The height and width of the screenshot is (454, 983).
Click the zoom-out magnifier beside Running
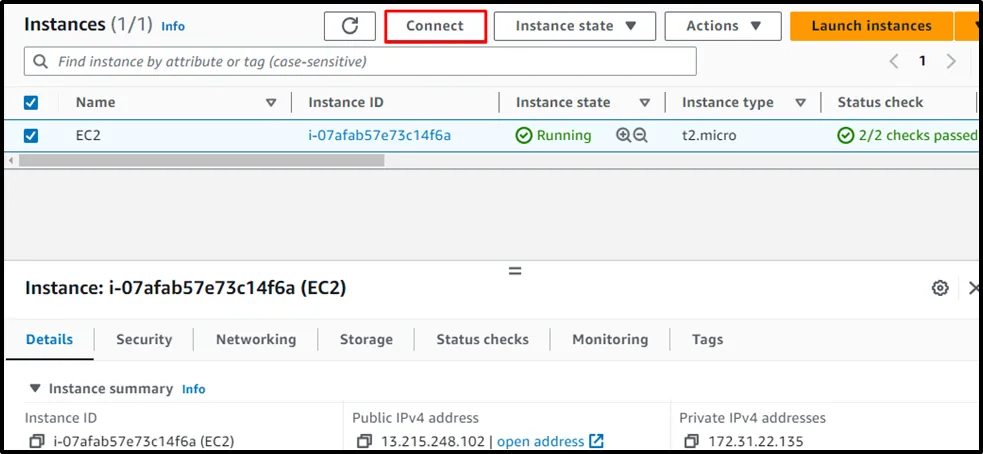641,135
